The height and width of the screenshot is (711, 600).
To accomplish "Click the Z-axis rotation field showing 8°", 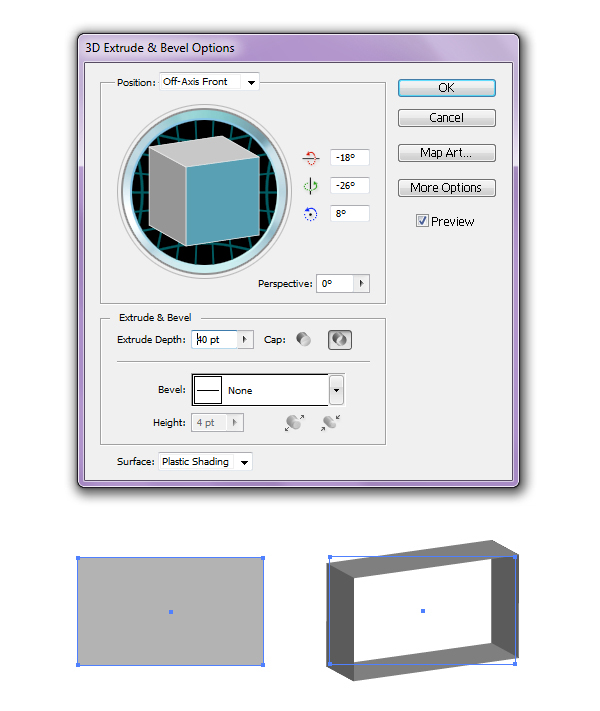I will 350,214.
